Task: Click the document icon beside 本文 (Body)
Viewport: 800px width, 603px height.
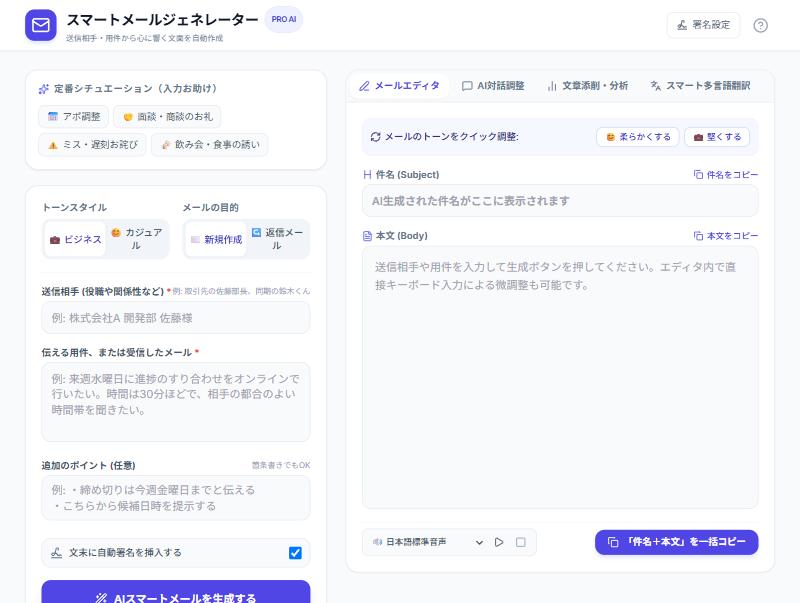Action: coord(367,236)
